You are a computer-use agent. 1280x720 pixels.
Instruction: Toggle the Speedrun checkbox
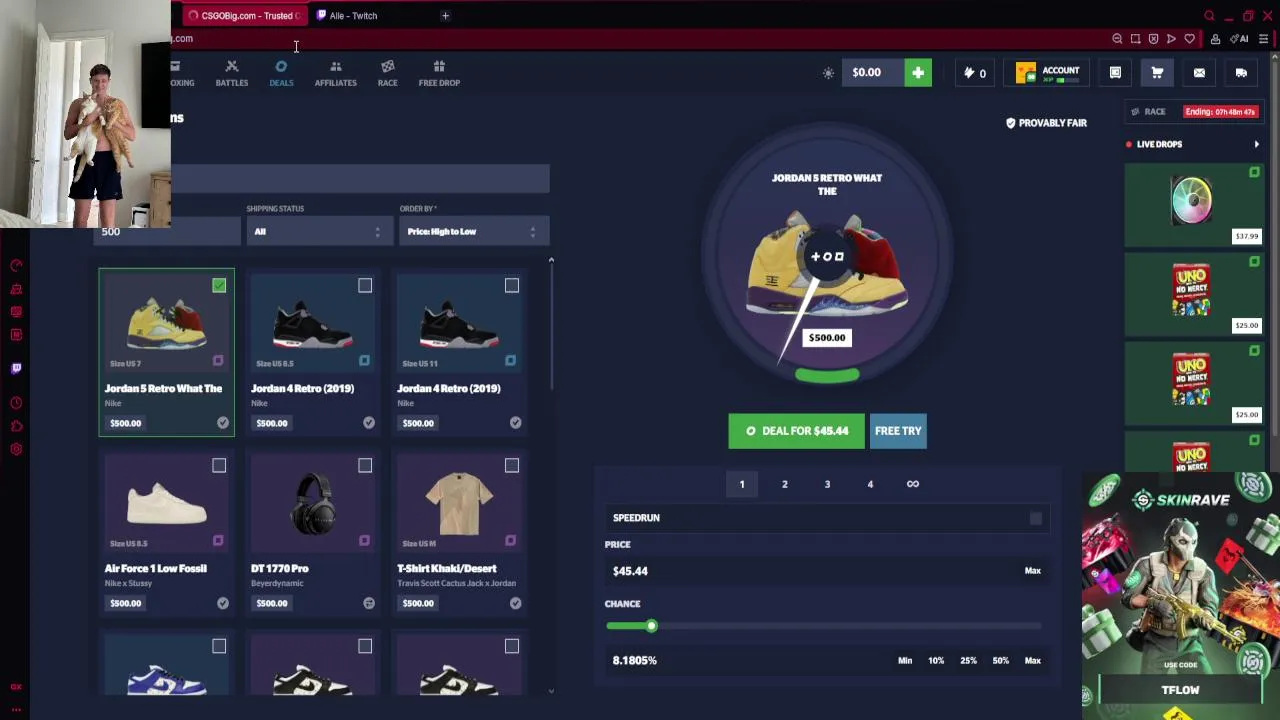(x=1035, y=518)
